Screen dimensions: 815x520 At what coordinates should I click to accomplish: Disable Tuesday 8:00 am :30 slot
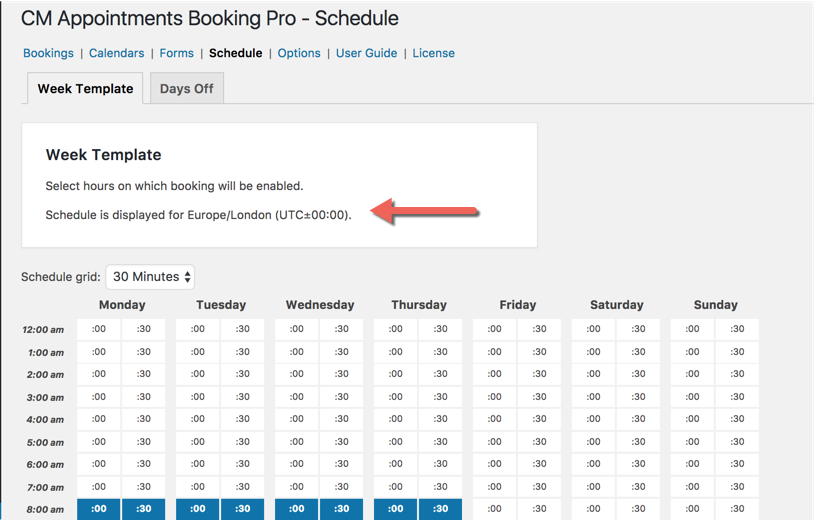pyautogui.click(x=243, y=509)
